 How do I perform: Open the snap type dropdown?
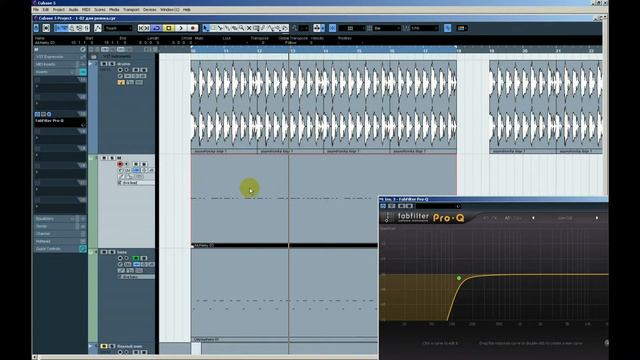pyautogui.click(x=351, y=28)
